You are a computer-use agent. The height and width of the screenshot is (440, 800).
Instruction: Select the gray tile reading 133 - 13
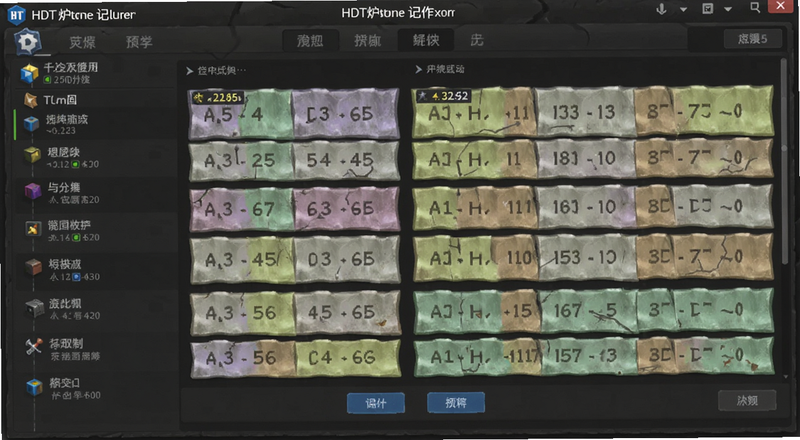(585, 112)
